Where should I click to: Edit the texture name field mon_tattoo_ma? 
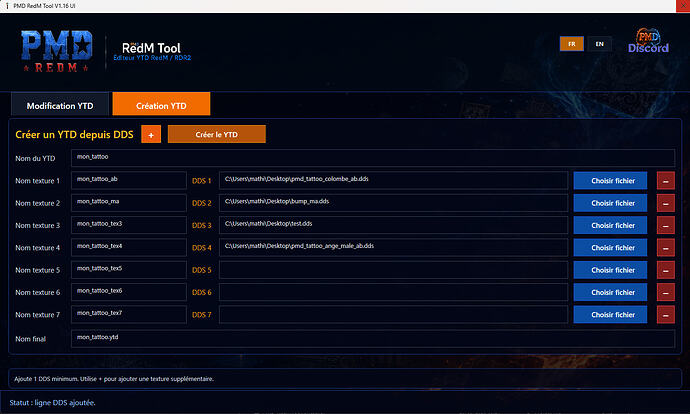click(x=128, y=203)
